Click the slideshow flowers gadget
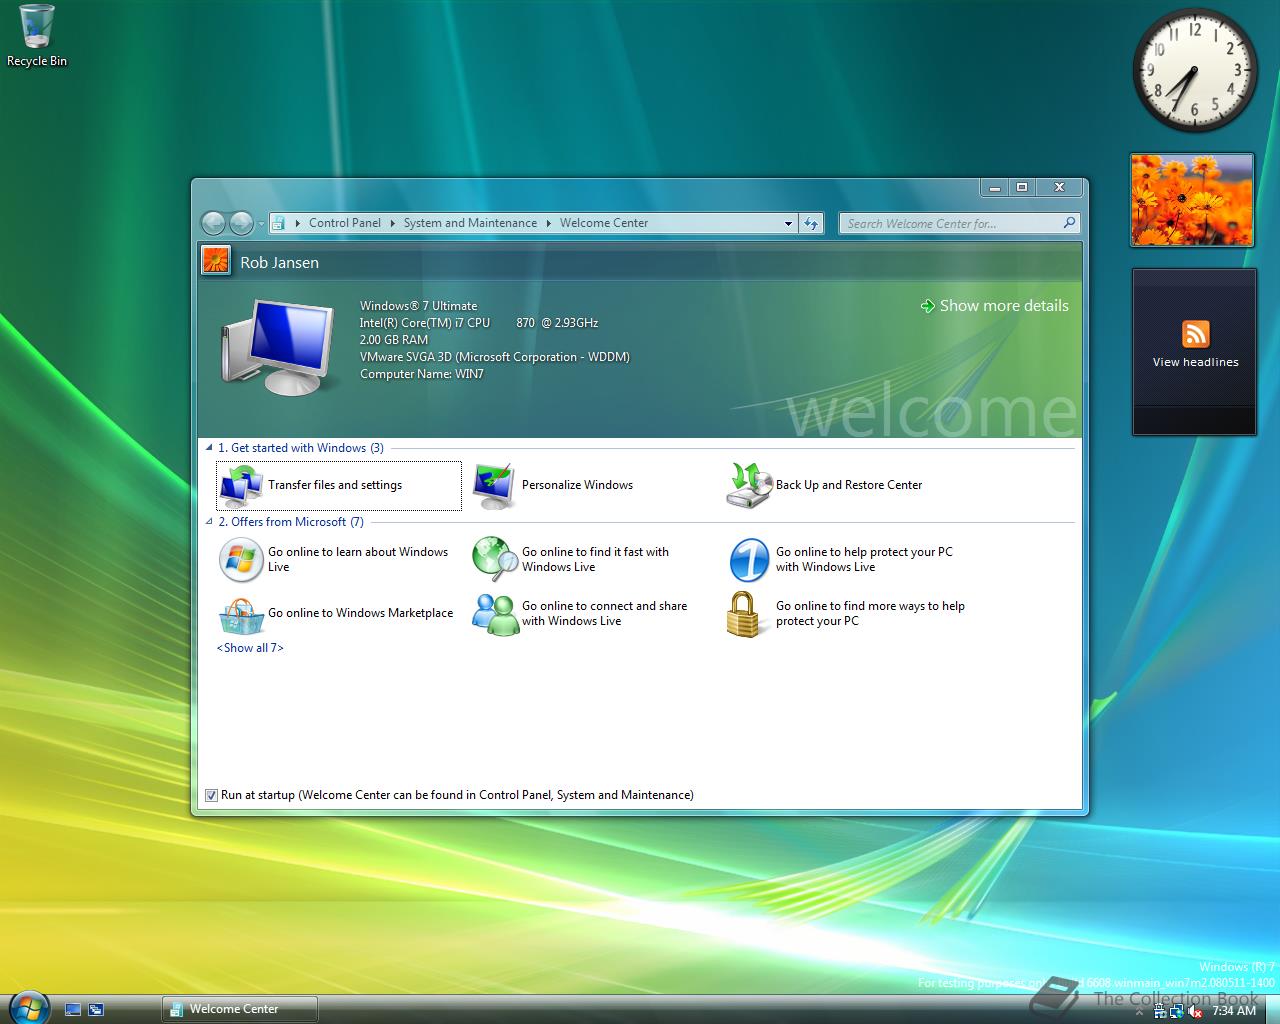 pos(1192,200)
